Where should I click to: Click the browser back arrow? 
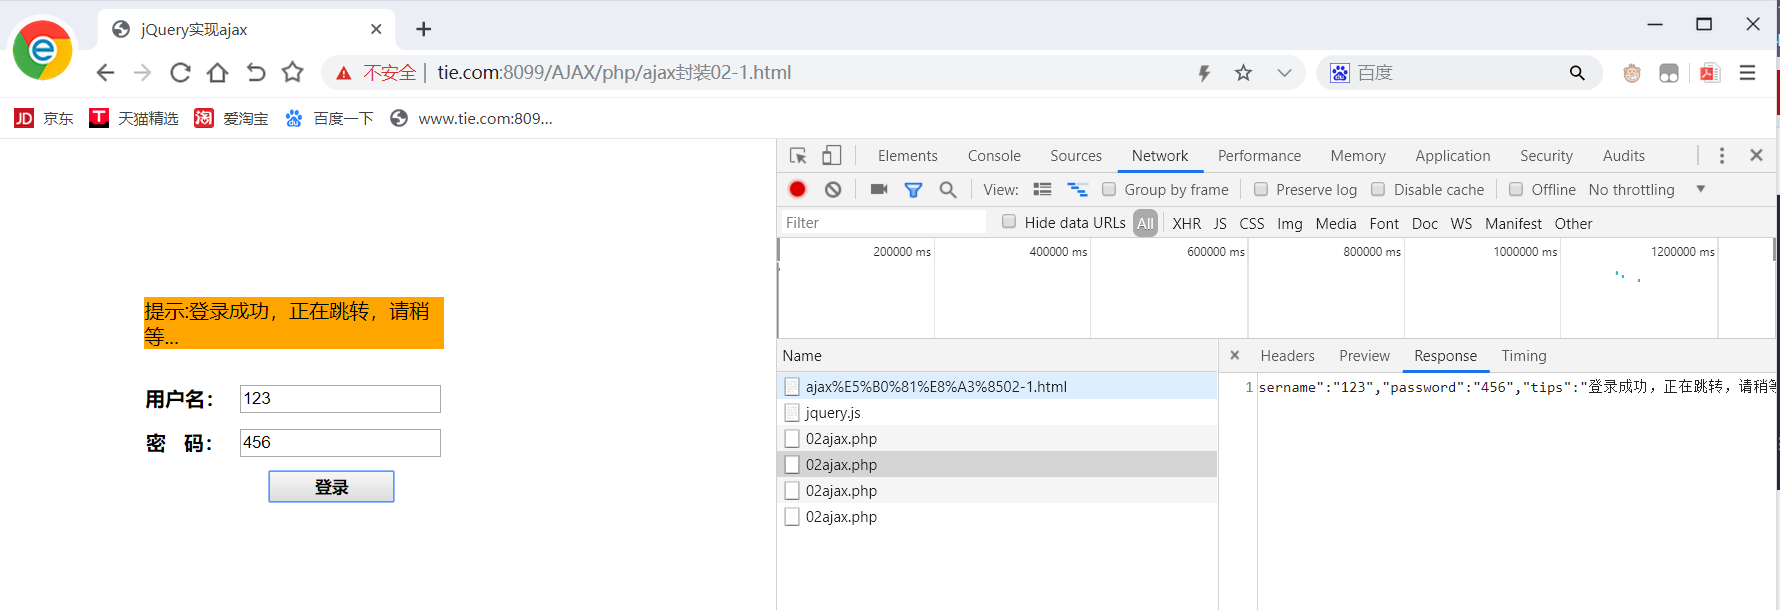click(105, 72)
